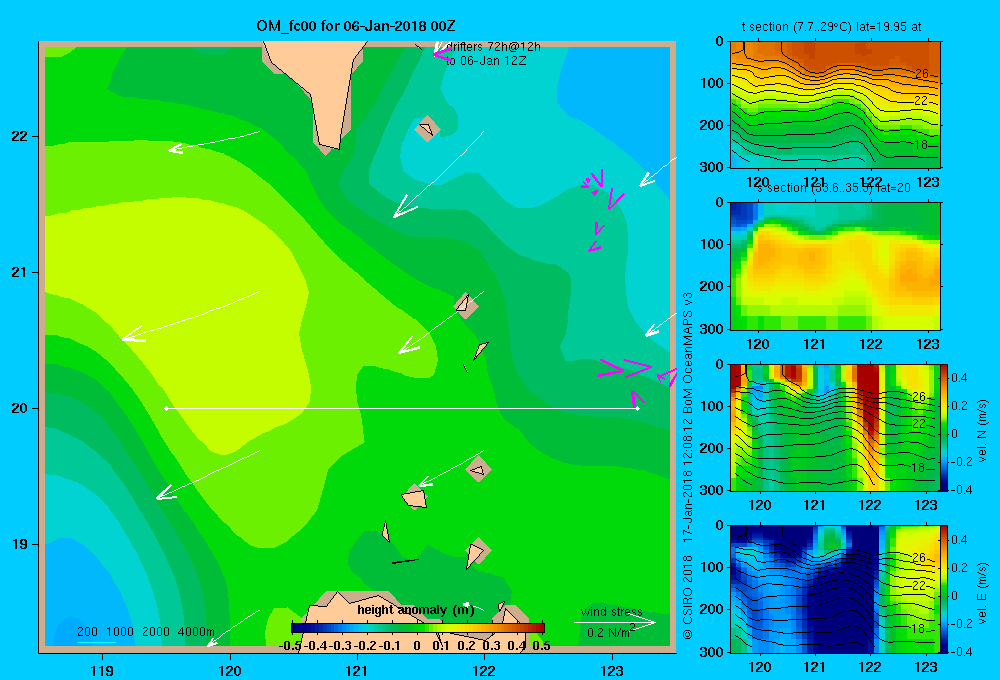The width and height of the screenshot is (1000, 680).
Task: Click the '2000' depth contour legend value
Action: click(x=156, y=632)
